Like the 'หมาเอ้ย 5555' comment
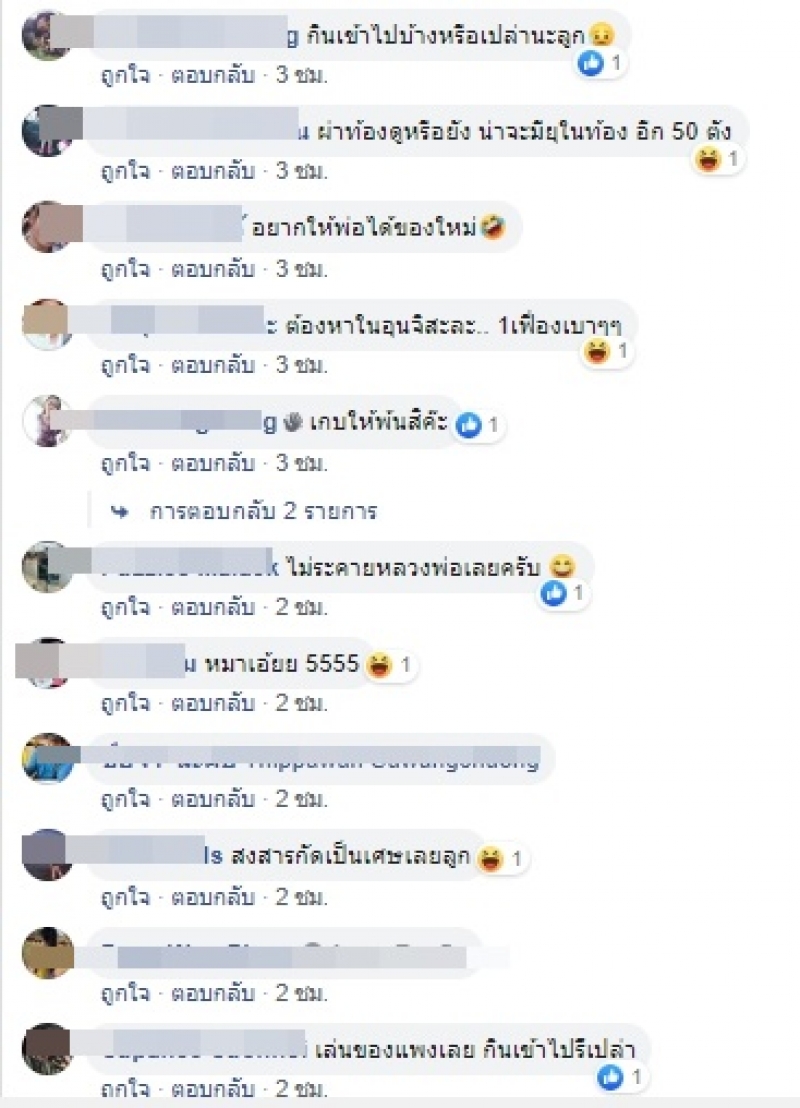 [x=126, y=703]
